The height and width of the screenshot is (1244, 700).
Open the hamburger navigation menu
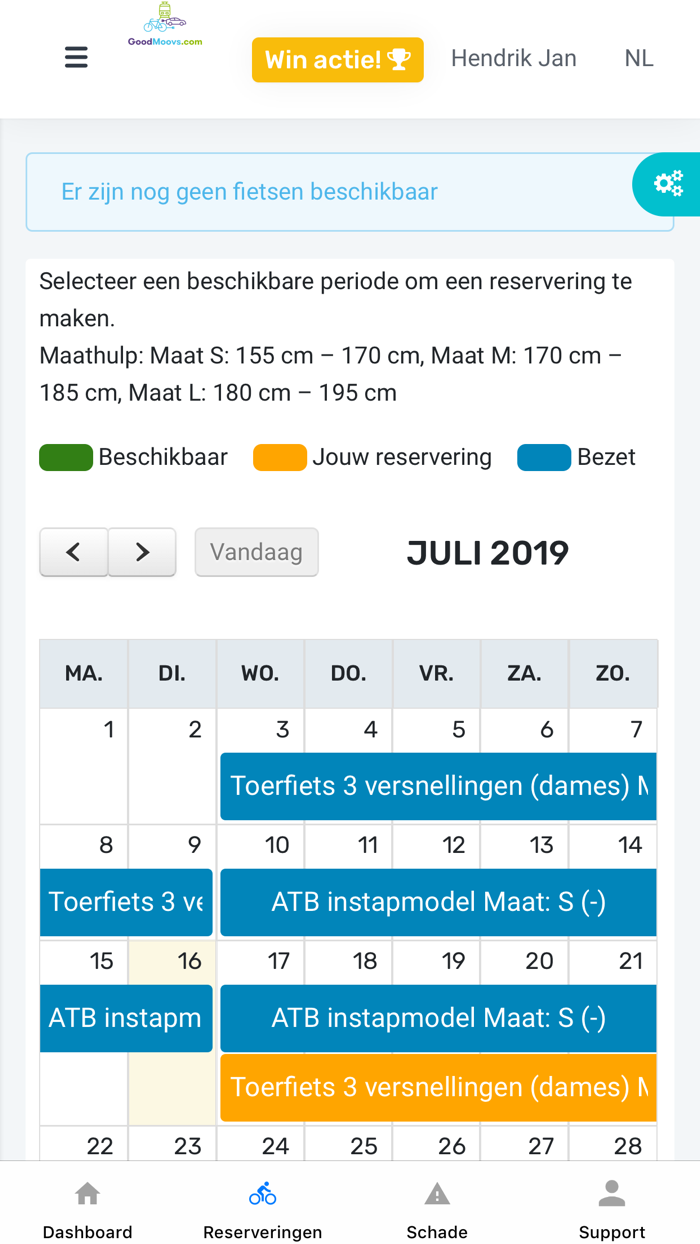click(x=76, y=57)
